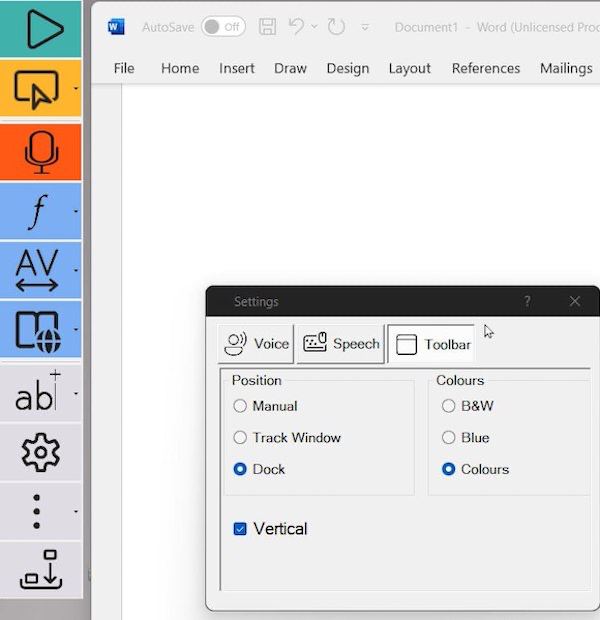600x620 pixels.
Task: Start dictation with the orange microphone
Action: [x=41, y=152]
